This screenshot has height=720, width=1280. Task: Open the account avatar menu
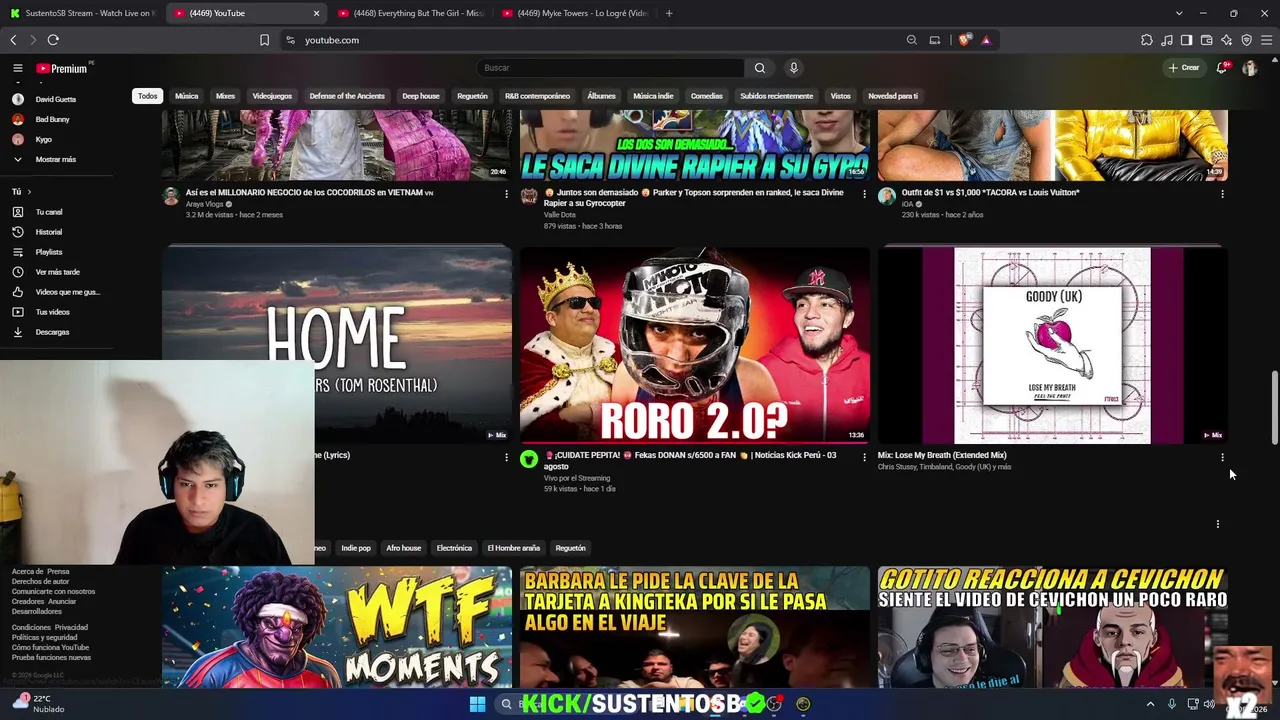(1249, 68)
